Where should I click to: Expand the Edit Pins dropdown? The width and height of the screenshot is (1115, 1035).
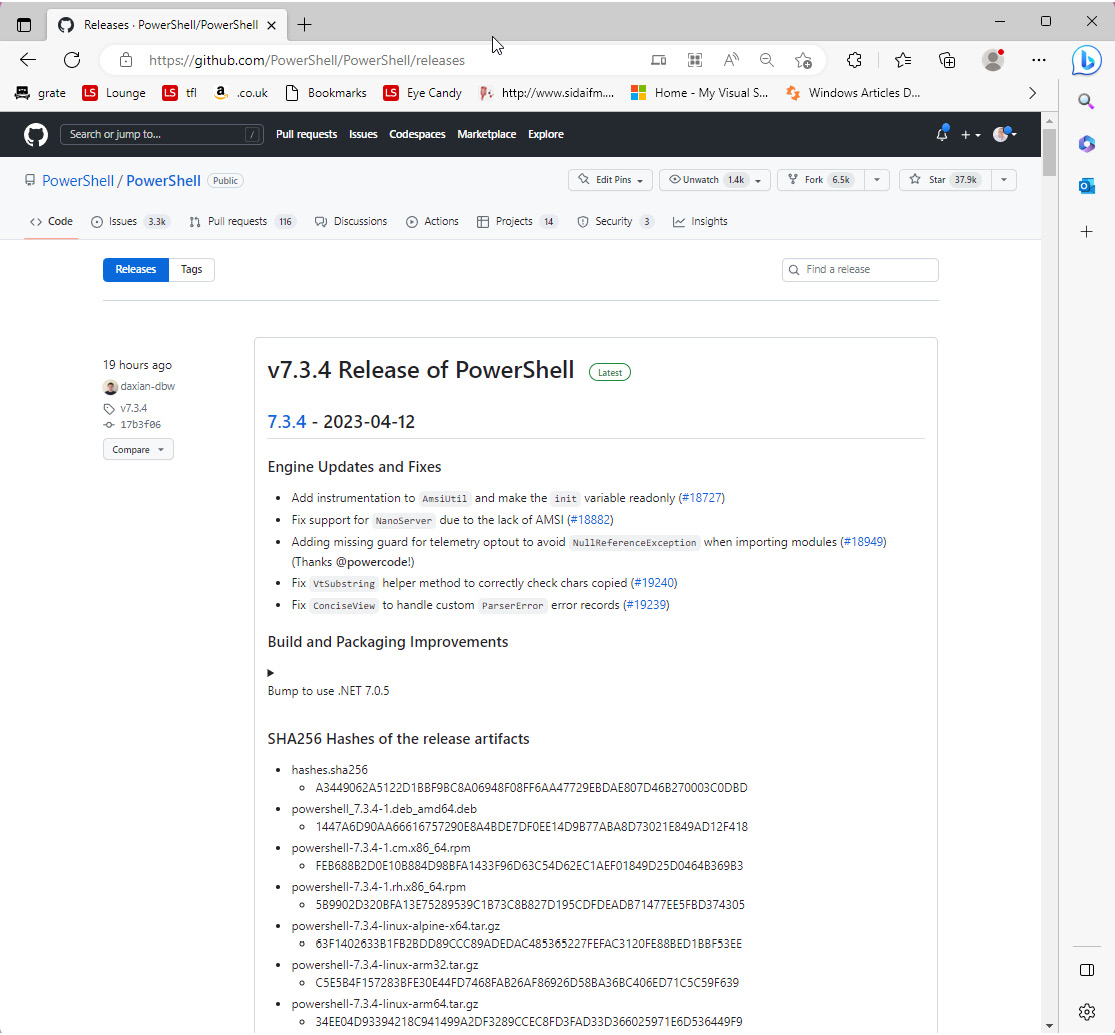coord(611,181)
